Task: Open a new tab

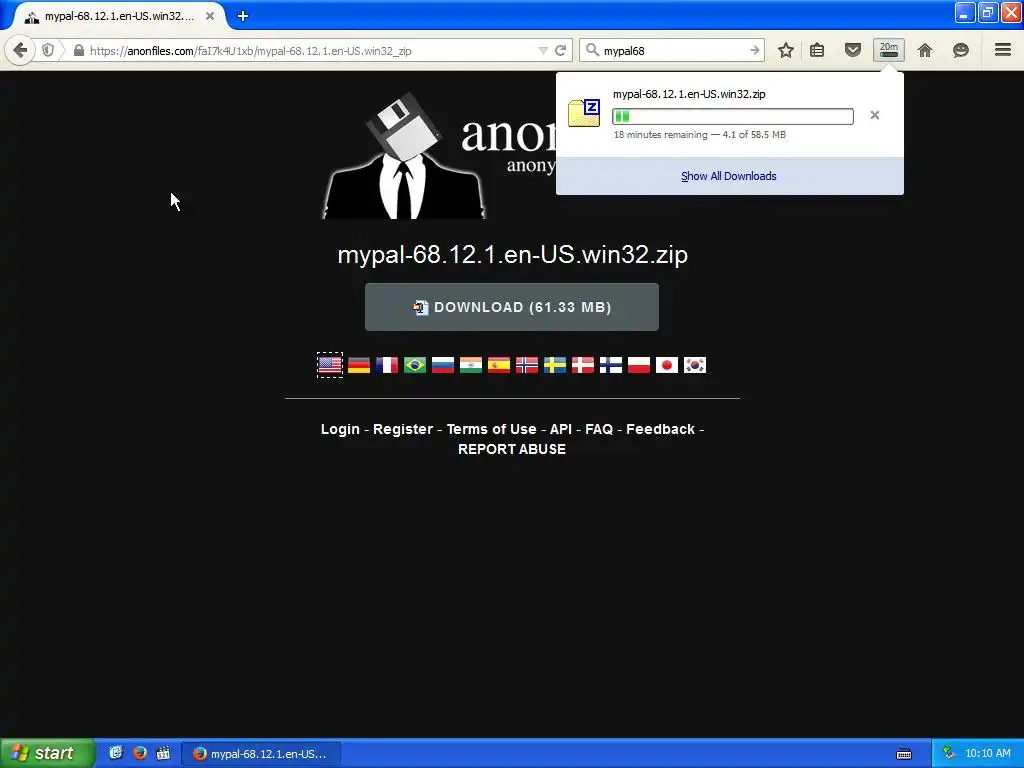Action: coord(243,16)
